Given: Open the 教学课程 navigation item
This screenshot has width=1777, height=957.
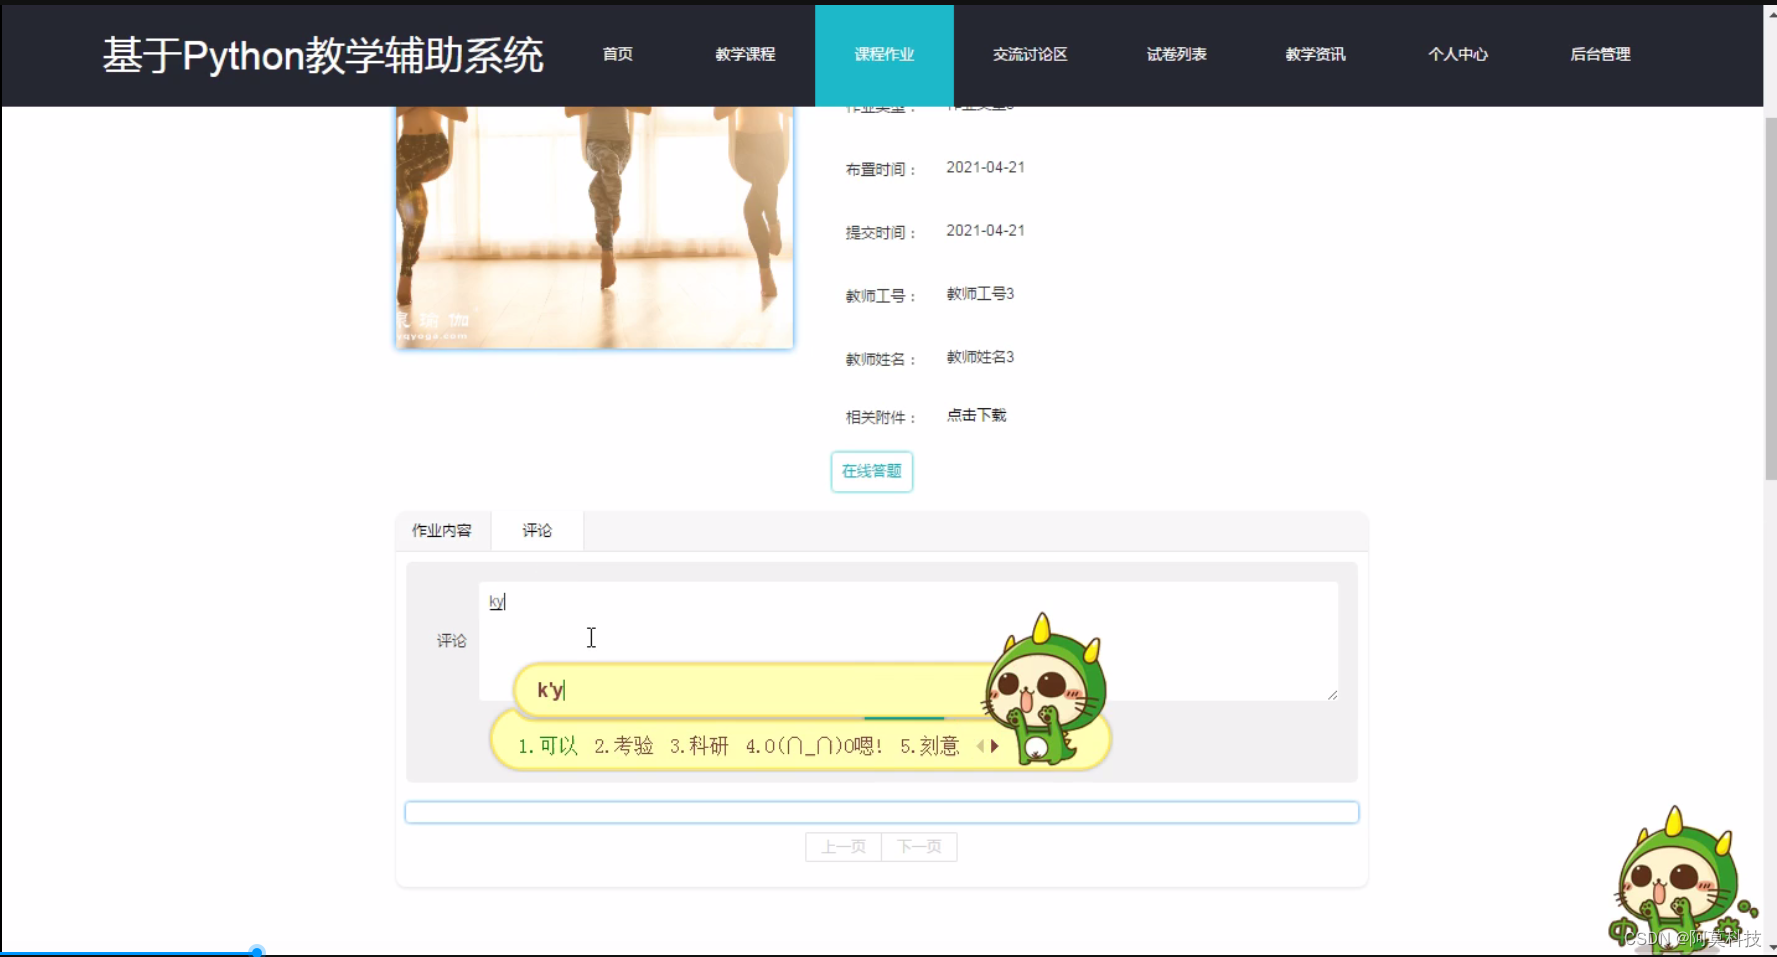Looking at the screenshot, I should point(744,55).
